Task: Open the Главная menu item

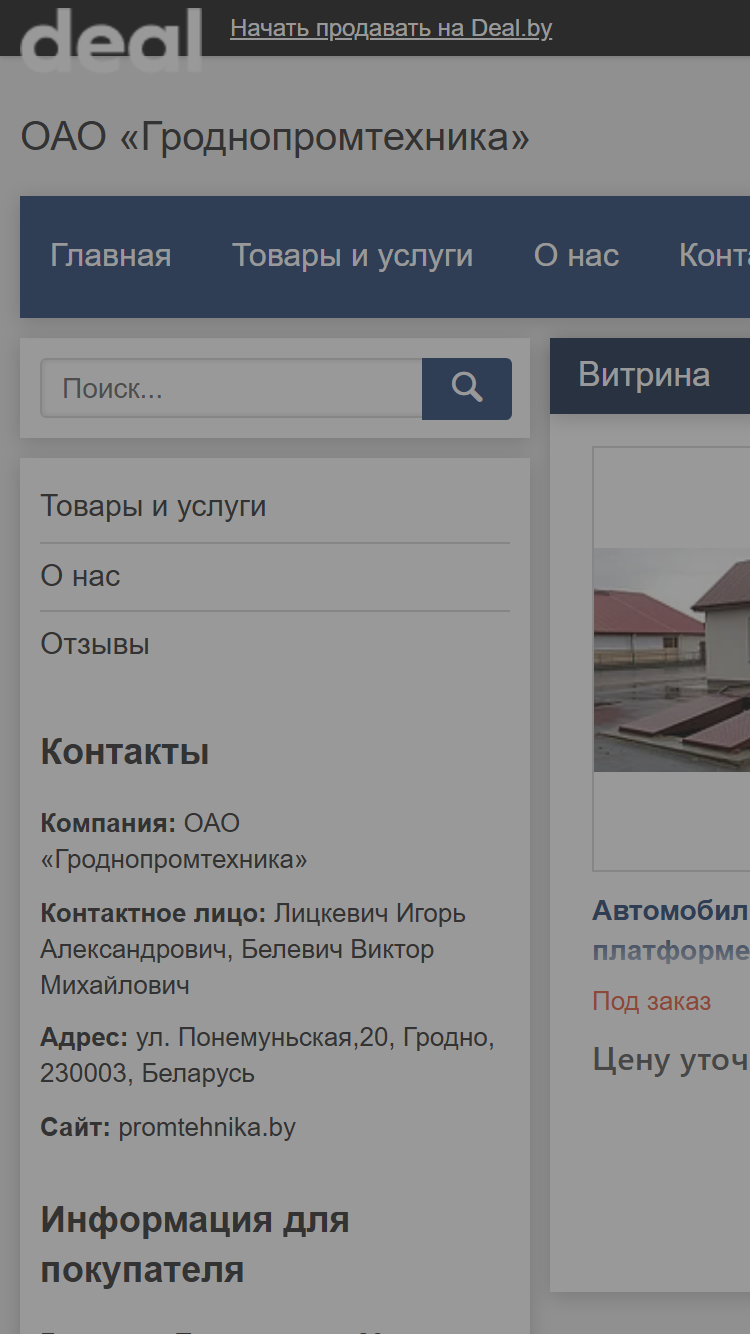Action: coord(111,256)
